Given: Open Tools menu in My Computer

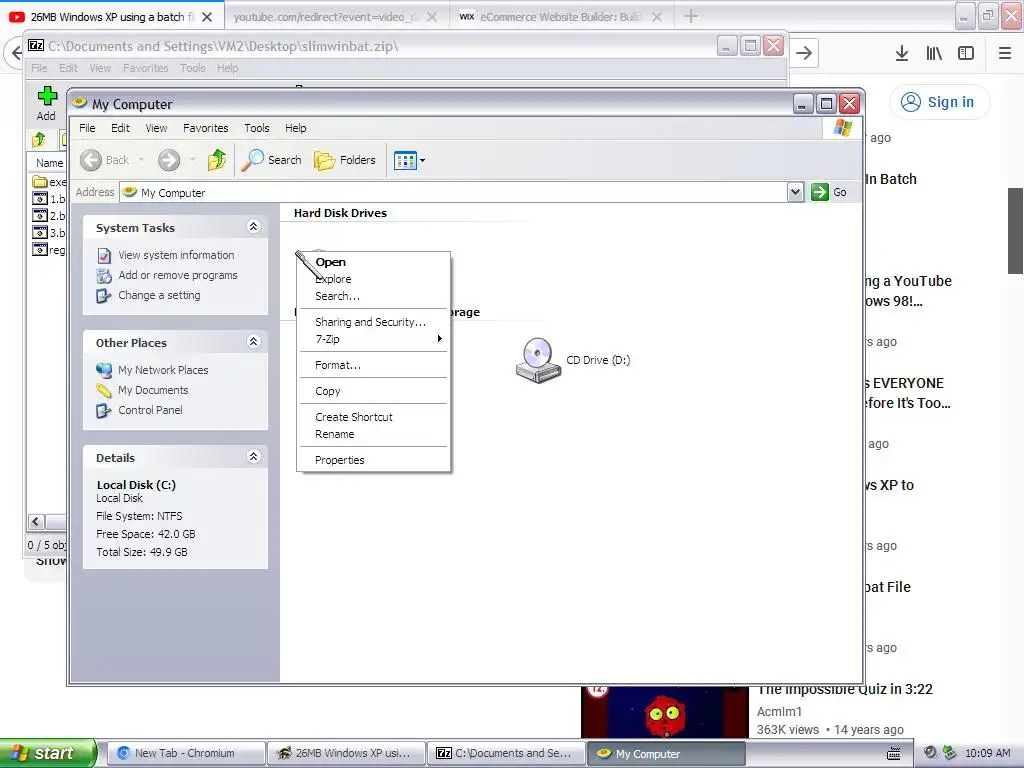Looking at the screenshot, I should click(x=257, y=128).
